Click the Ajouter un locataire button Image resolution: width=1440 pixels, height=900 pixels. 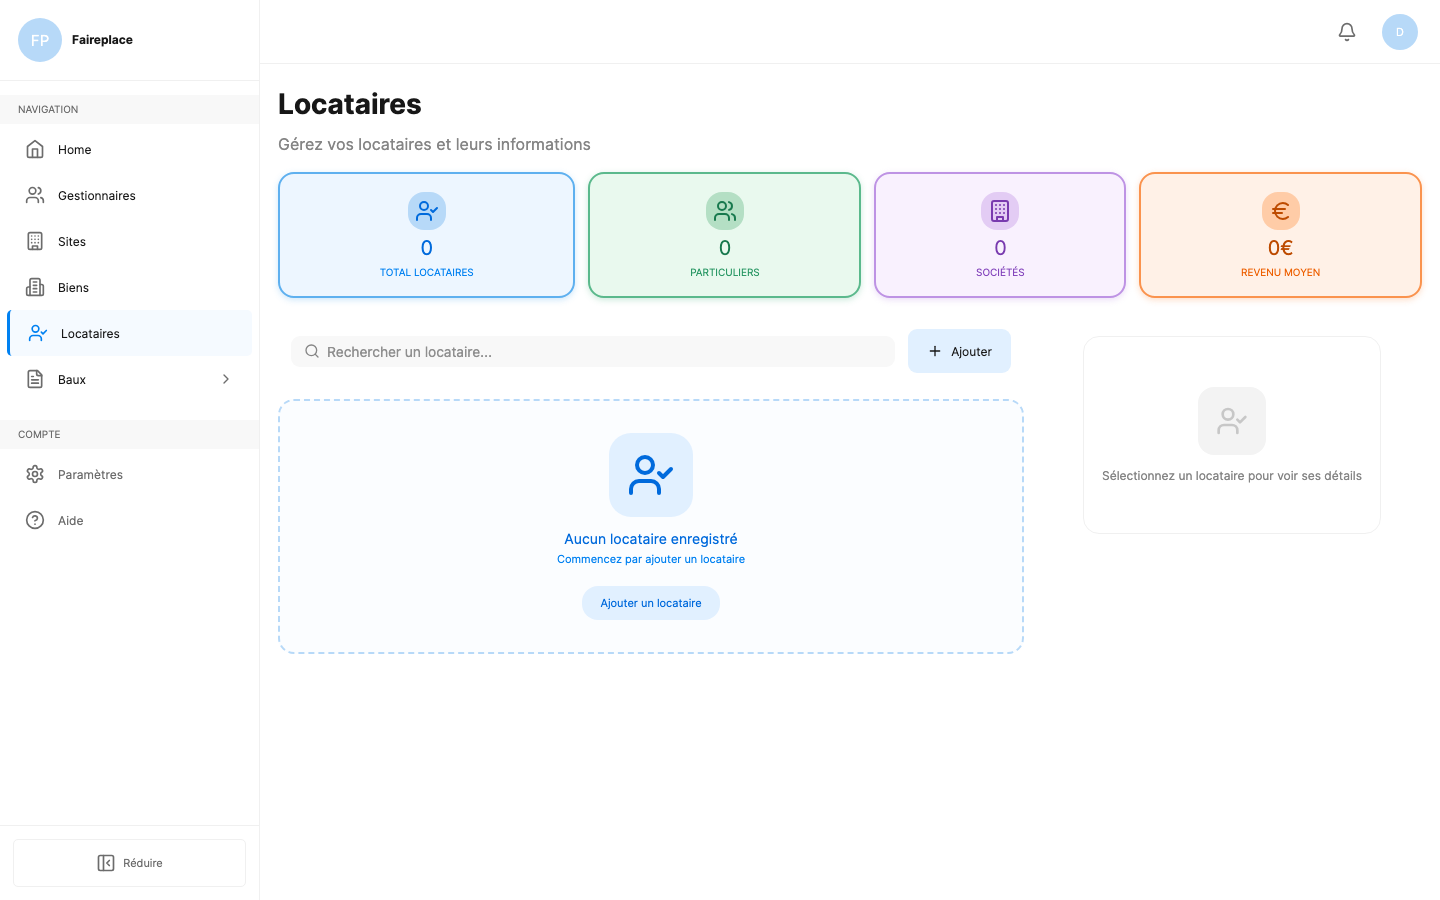click(x=650, y=602)
